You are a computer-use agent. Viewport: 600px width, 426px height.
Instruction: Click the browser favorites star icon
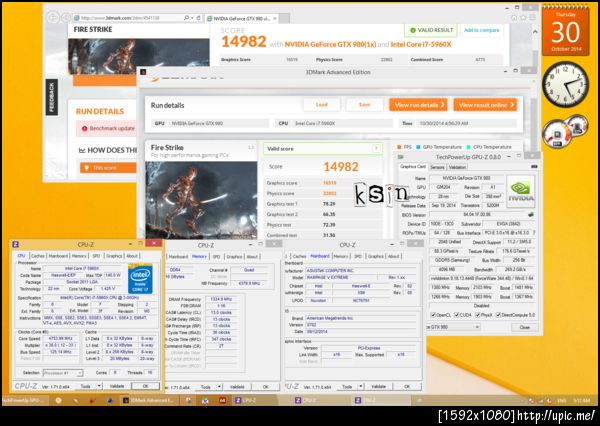click(x=523, y=18)
